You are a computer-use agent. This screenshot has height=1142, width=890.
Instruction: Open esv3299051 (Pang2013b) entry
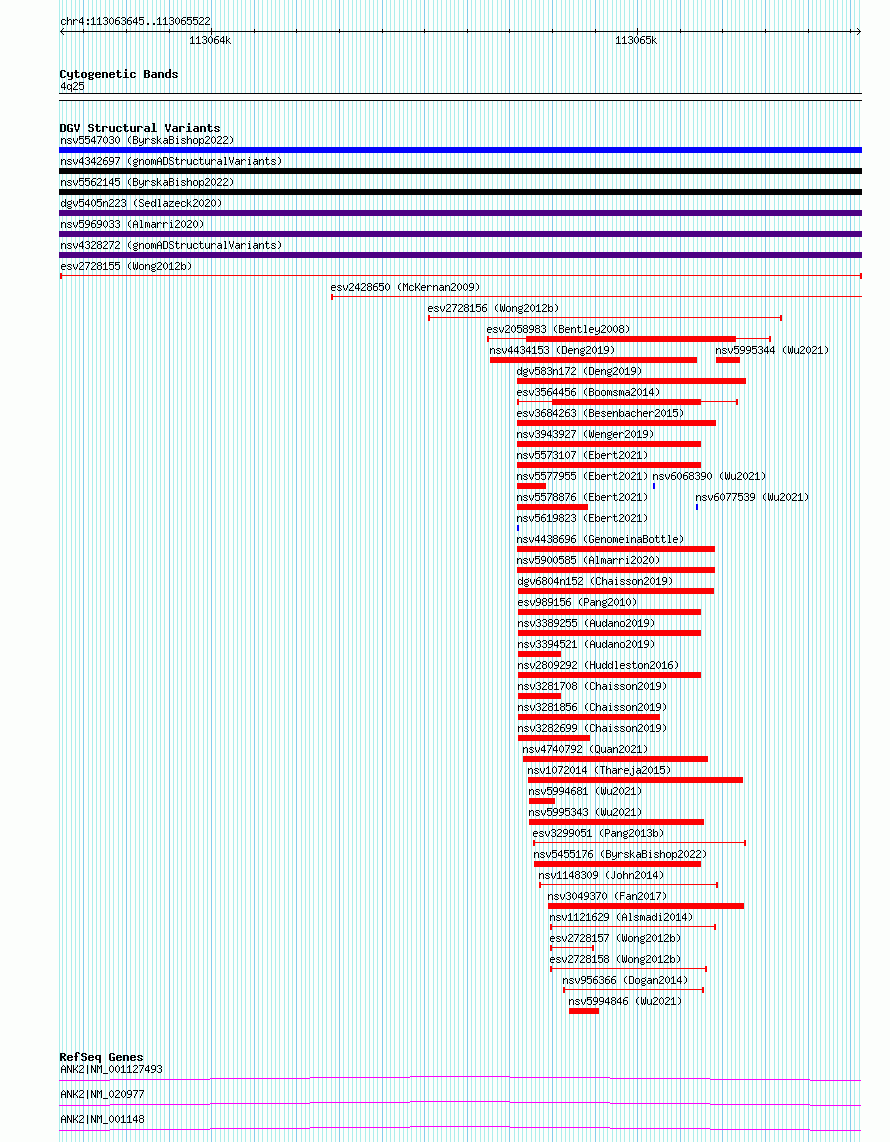(x=599, y=835)
